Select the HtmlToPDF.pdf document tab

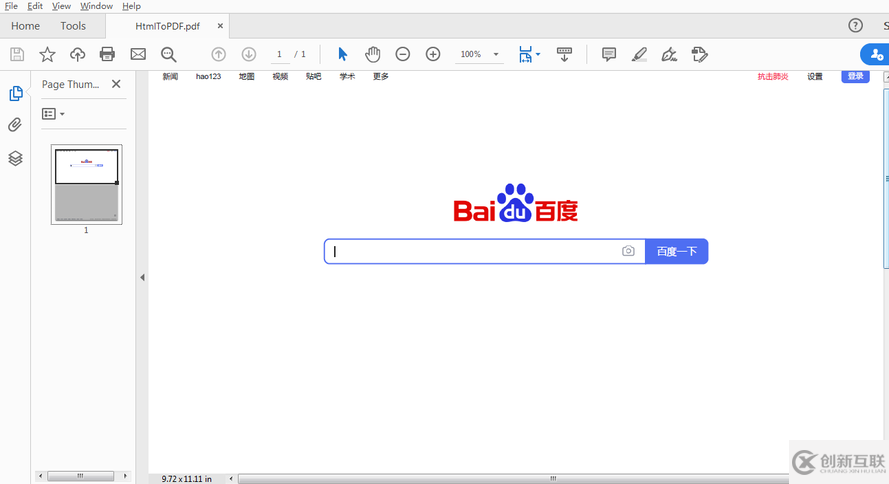pos(167,26)
